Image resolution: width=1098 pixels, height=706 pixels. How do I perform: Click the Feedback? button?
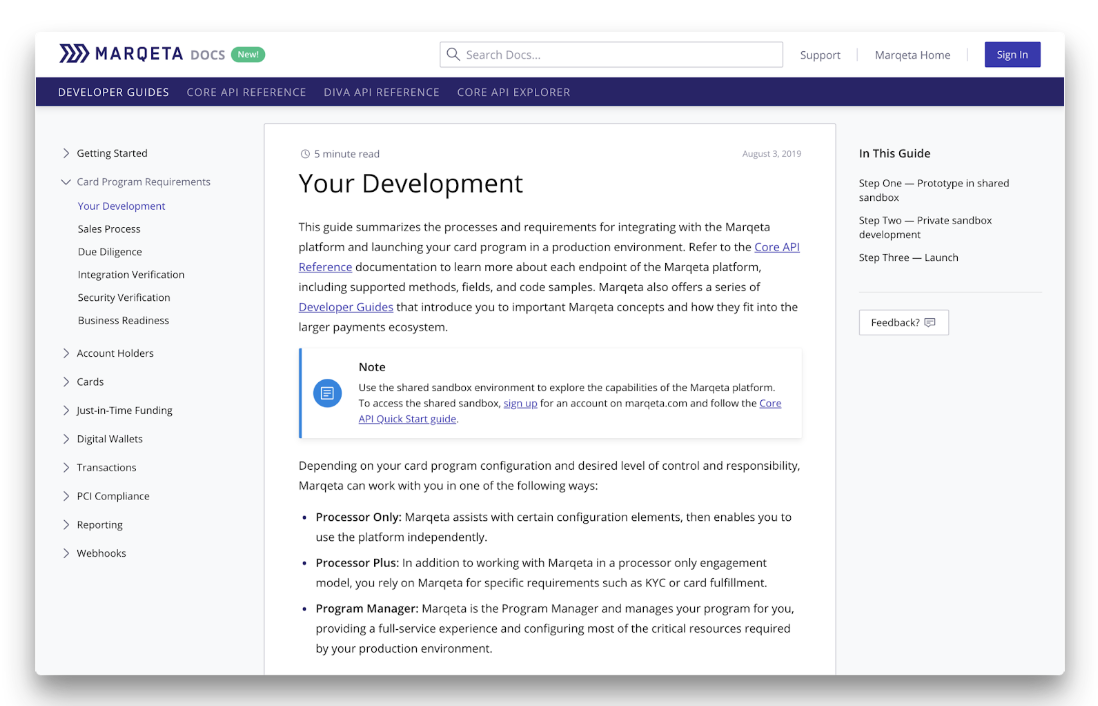point(904,322)
